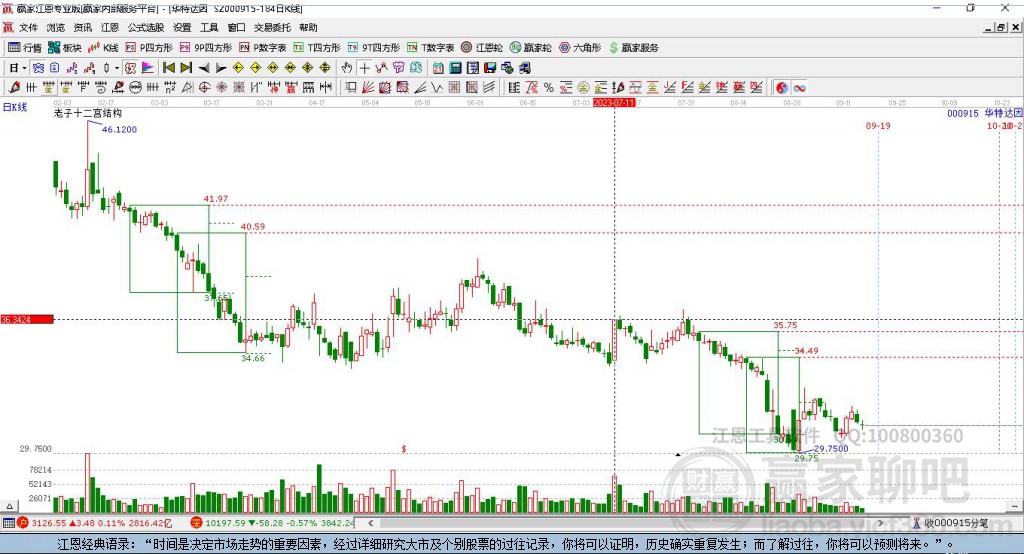Click the 46.1200 high price label
1024x554 pixels.
point(120,129)
